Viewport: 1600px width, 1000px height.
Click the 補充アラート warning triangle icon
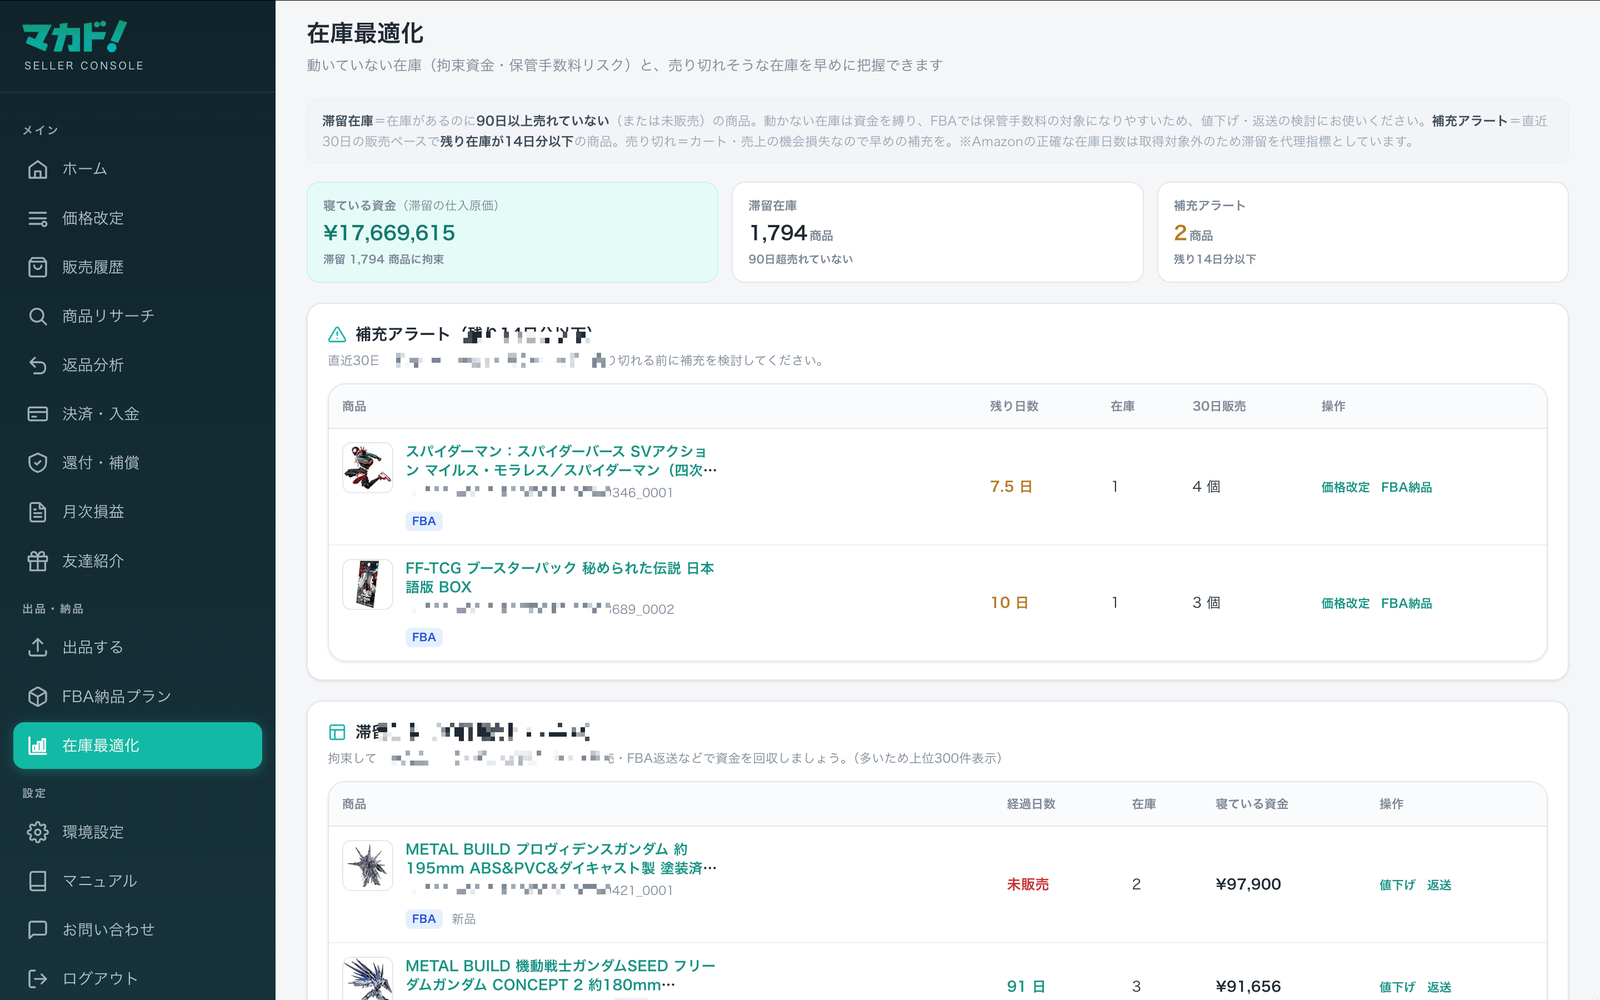point(337,335)
